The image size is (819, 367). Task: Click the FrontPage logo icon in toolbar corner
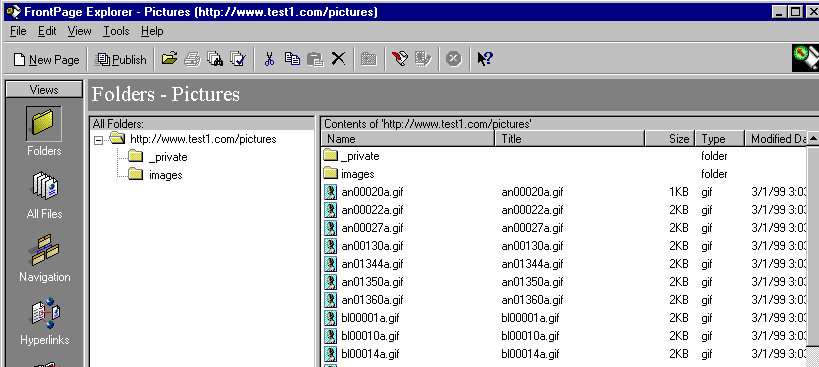tap(805, 57)
